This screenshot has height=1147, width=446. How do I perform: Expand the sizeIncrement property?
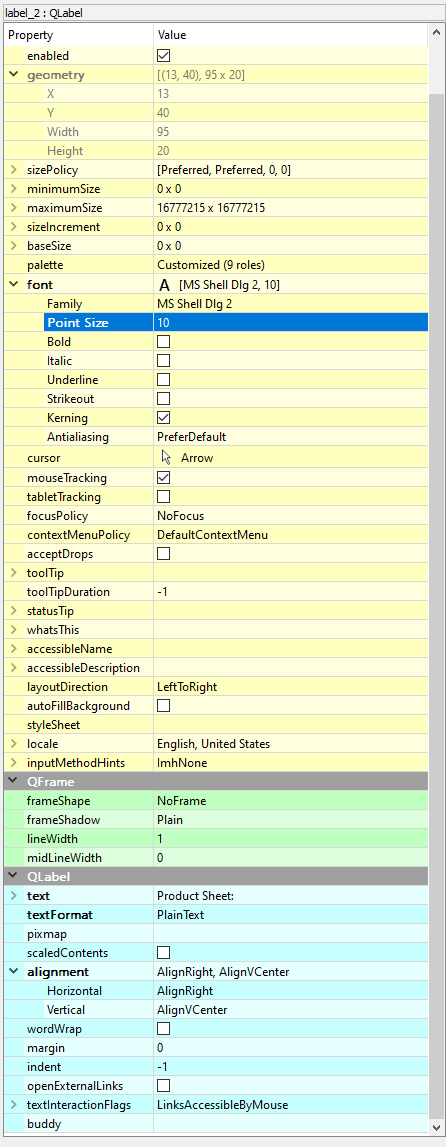[14, 227]
